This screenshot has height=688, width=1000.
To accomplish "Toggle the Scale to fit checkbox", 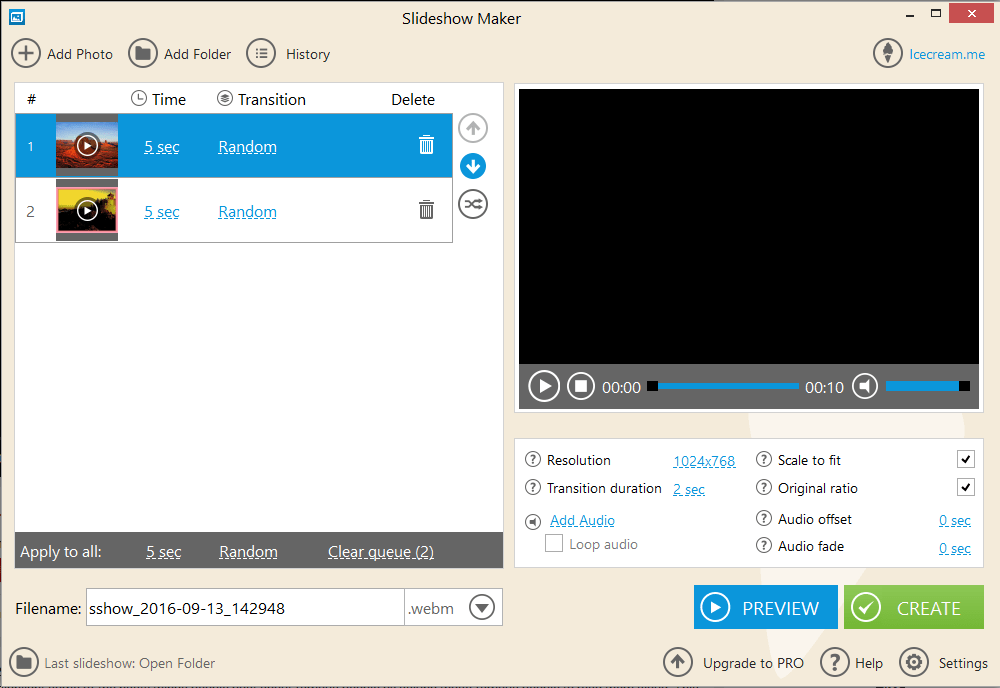I will click(x=965, y=459).
